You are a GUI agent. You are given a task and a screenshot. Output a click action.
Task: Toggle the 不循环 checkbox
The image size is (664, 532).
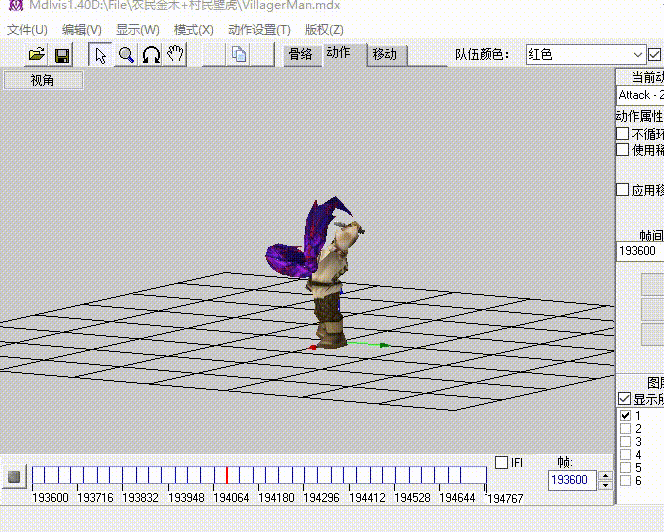pyautogui.click(x=622, y=133)
